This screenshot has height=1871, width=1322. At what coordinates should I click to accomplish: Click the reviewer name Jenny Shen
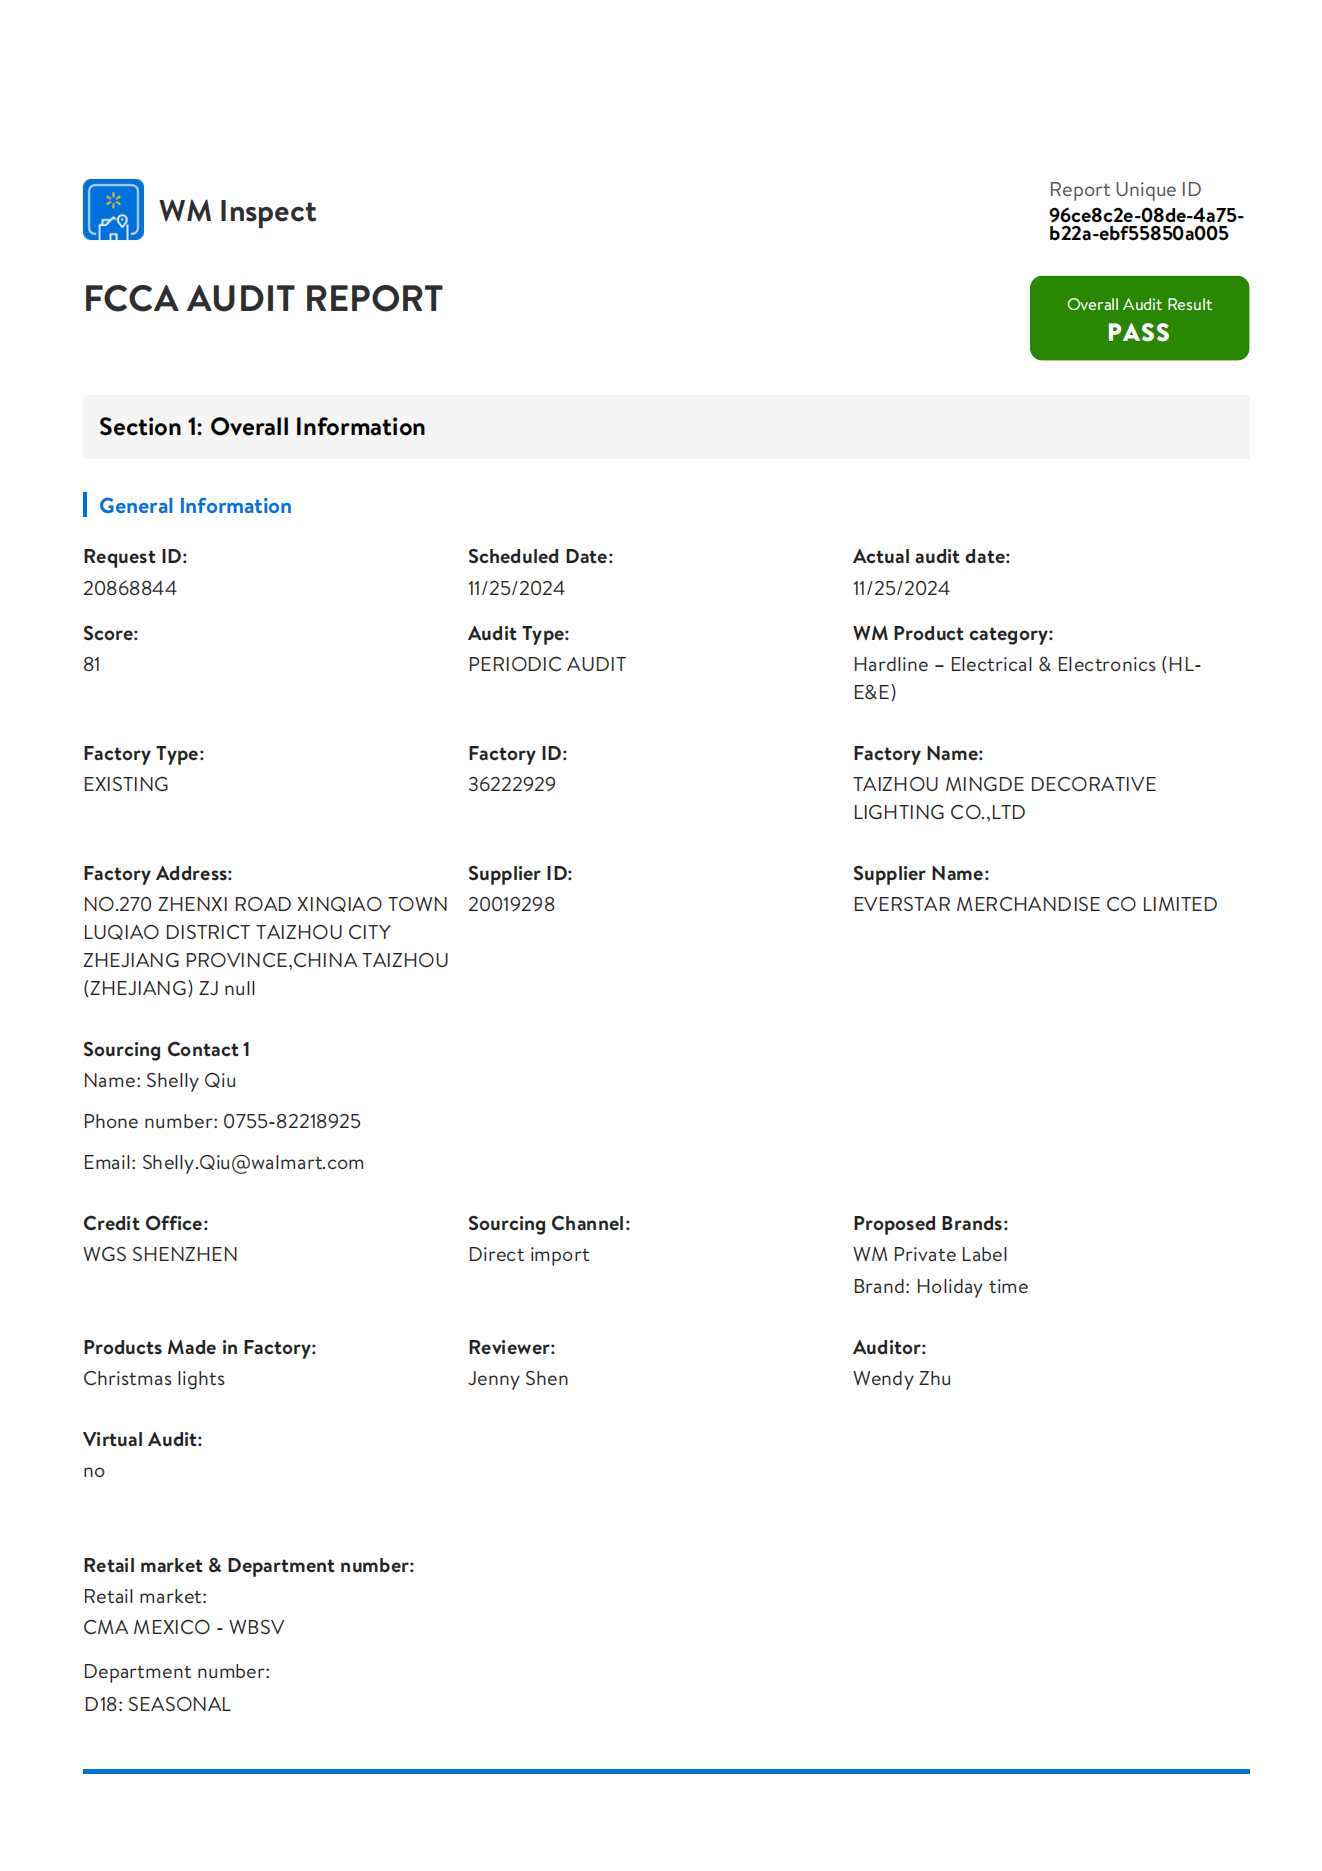tap(518, 1379)
